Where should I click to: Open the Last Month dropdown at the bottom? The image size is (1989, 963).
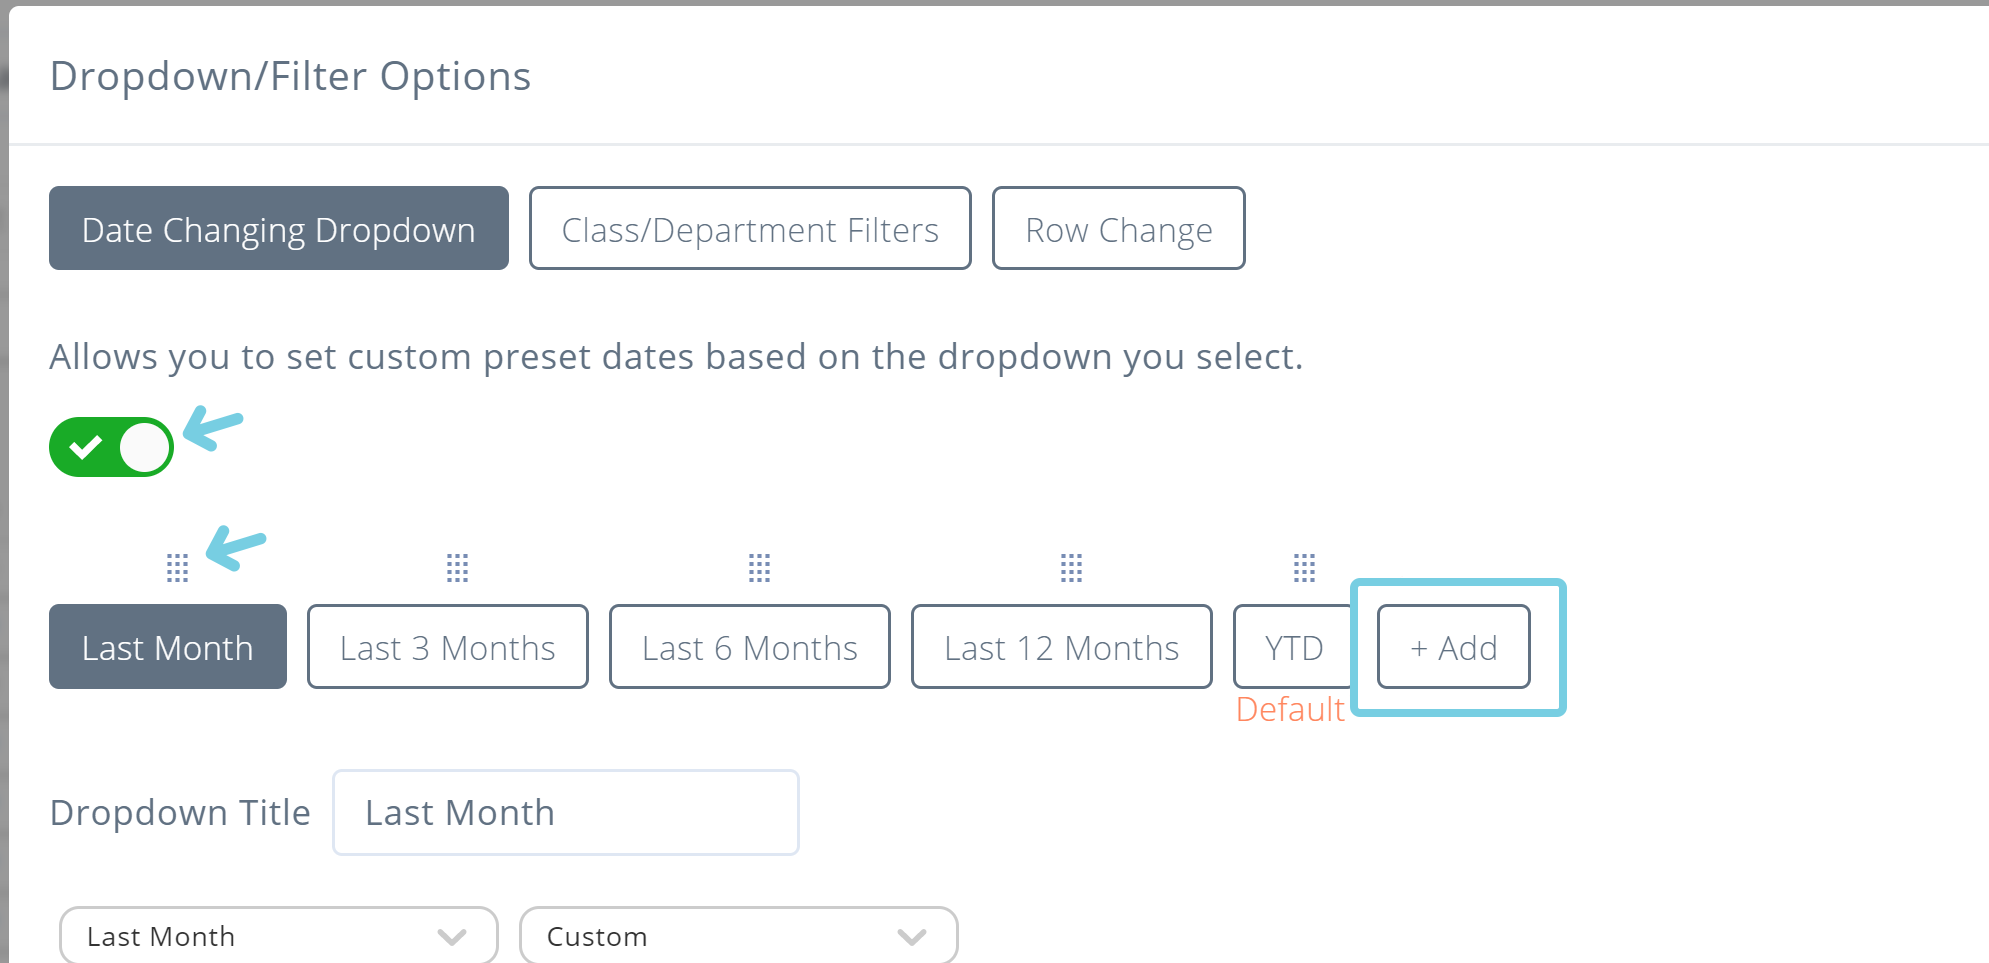click(x=277, y=935)
